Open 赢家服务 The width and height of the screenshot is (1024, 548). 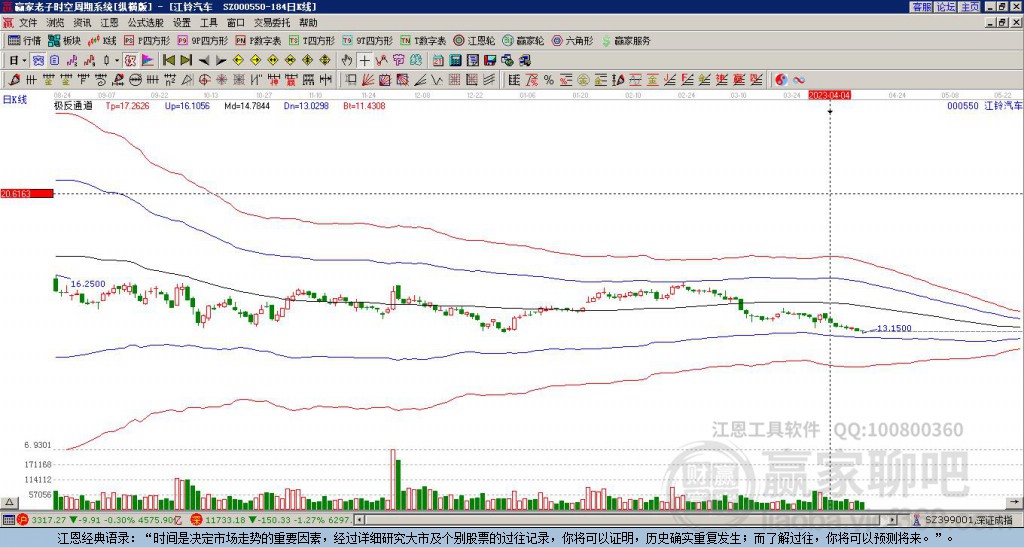(x=626, y=41)
